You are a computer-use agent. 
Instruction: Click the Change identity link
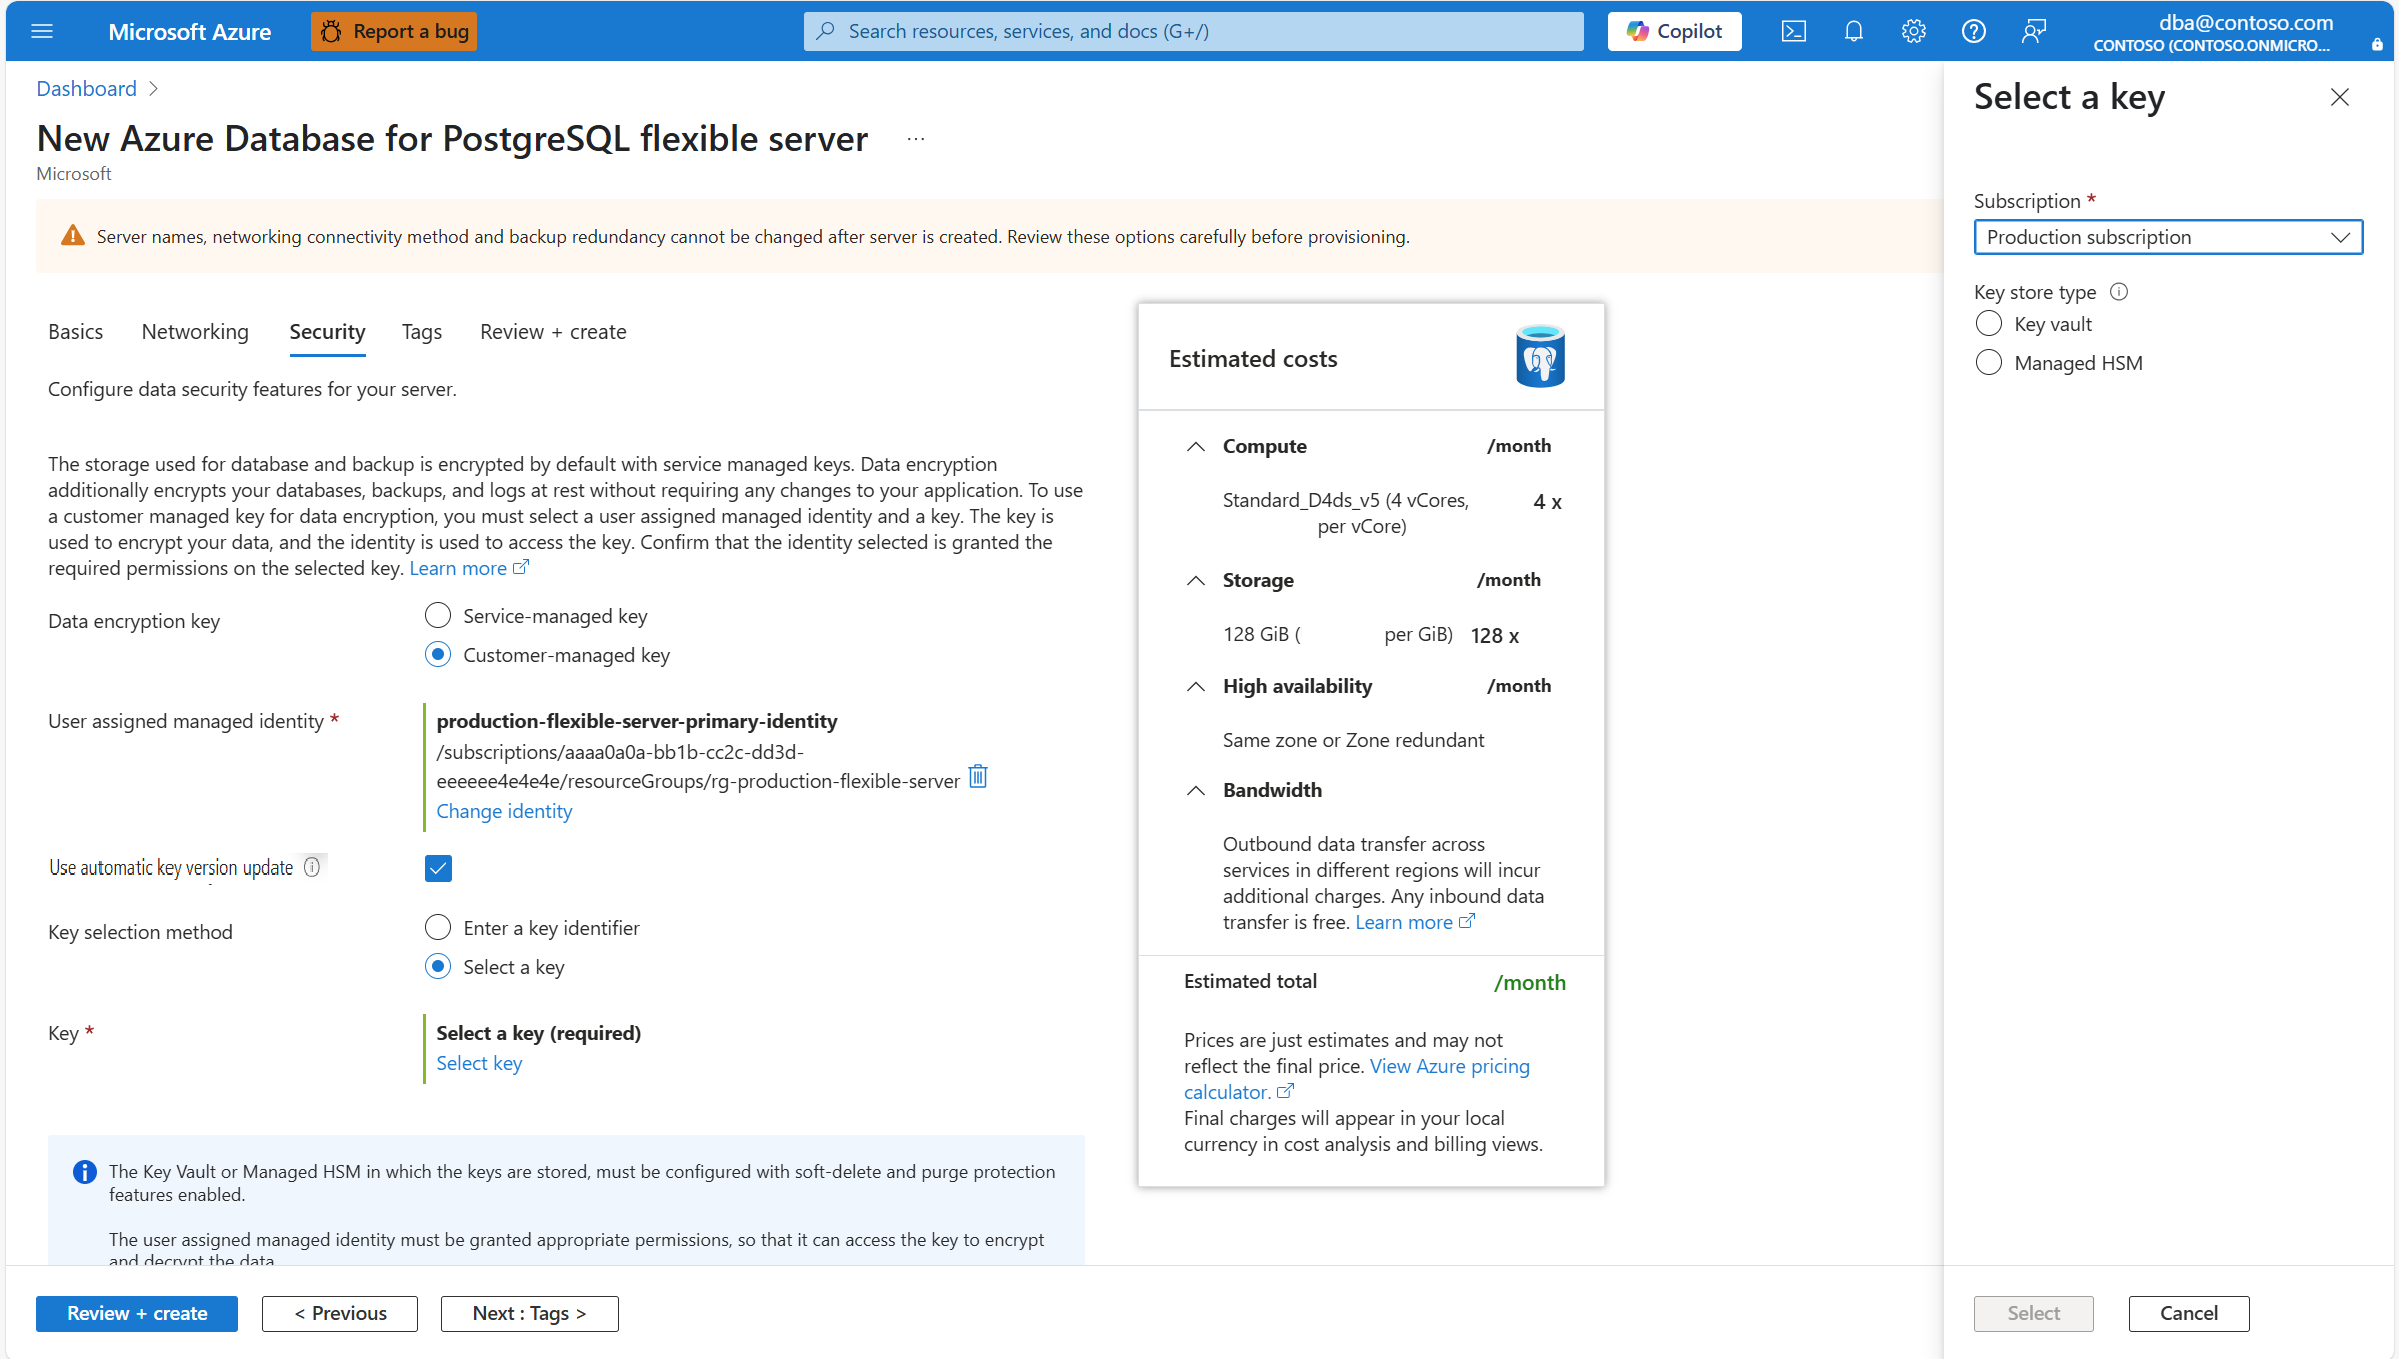[504, 811]
